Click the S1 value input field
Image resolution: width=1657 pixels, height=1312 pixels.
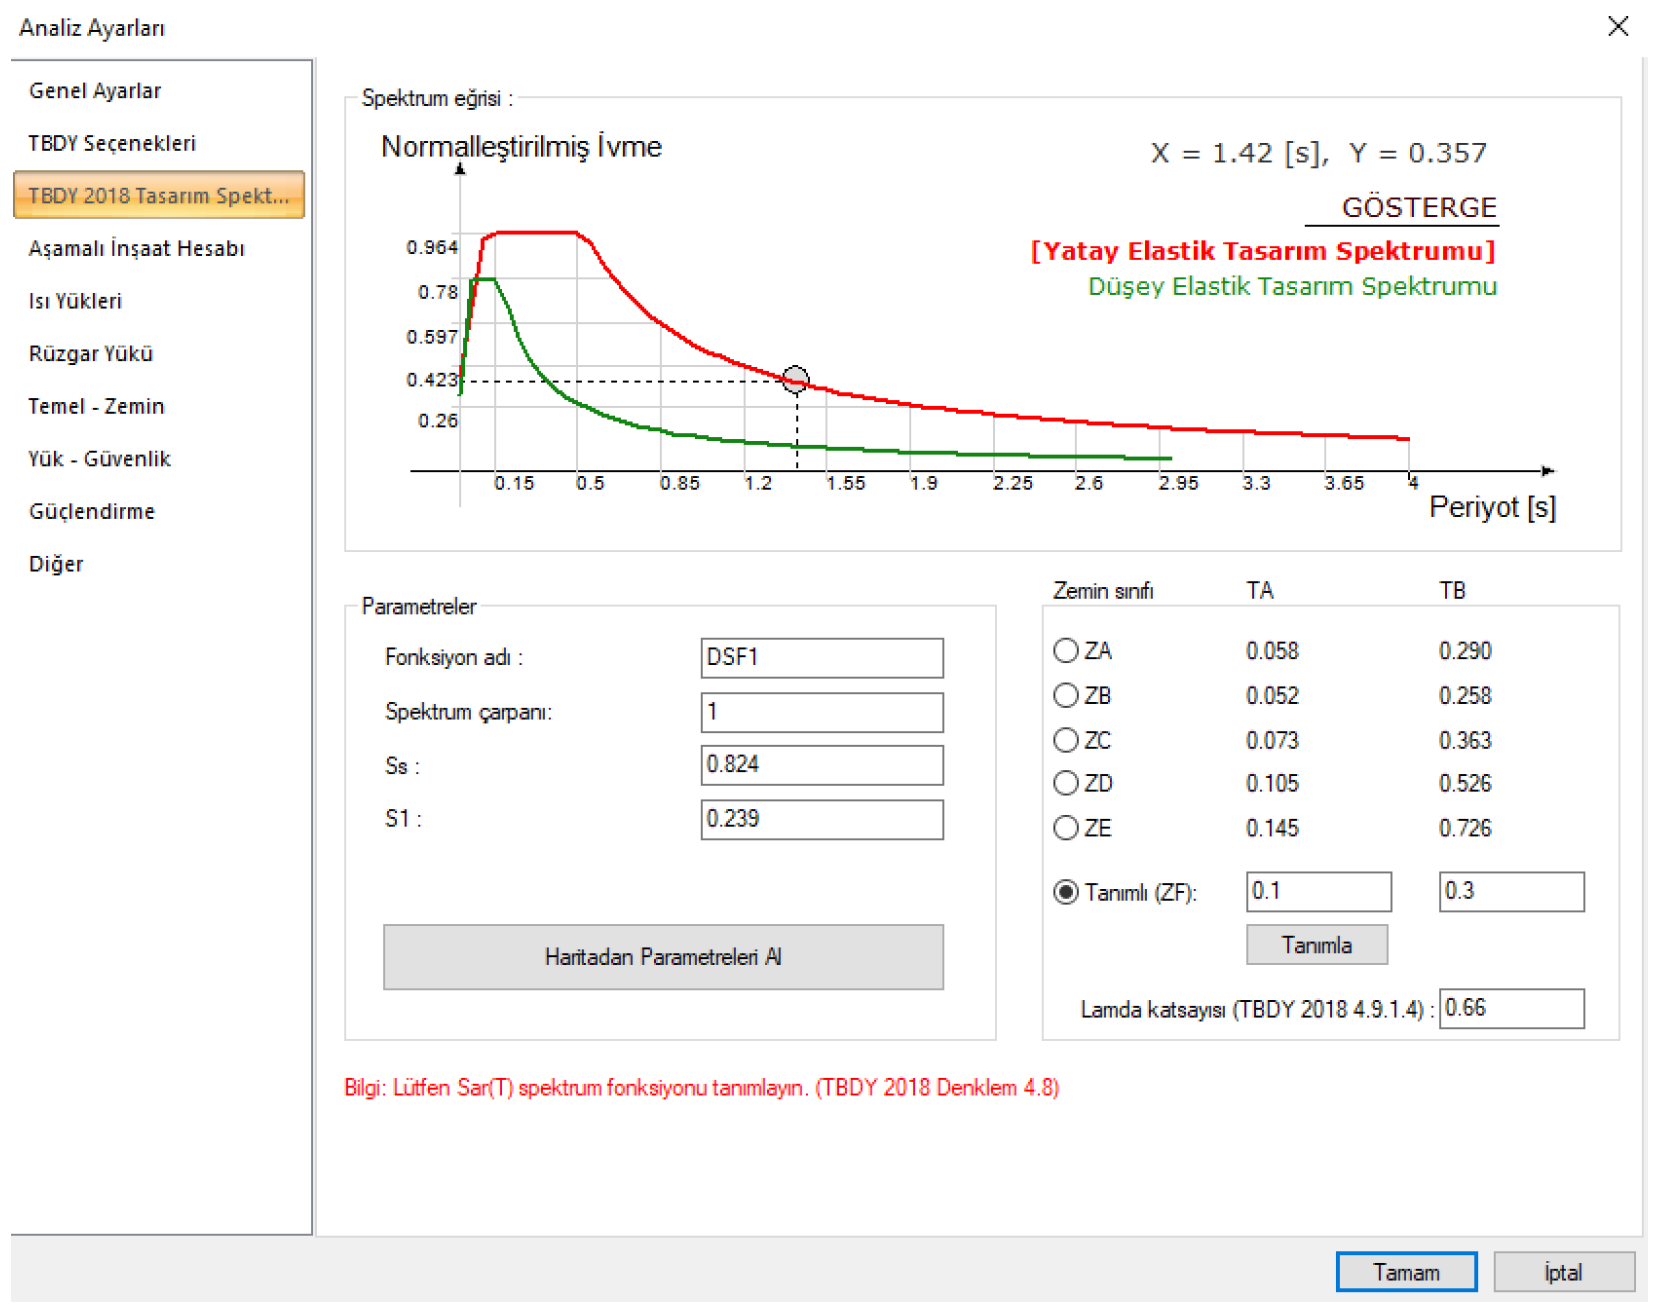pyautogui.click(x=822, y=819)
